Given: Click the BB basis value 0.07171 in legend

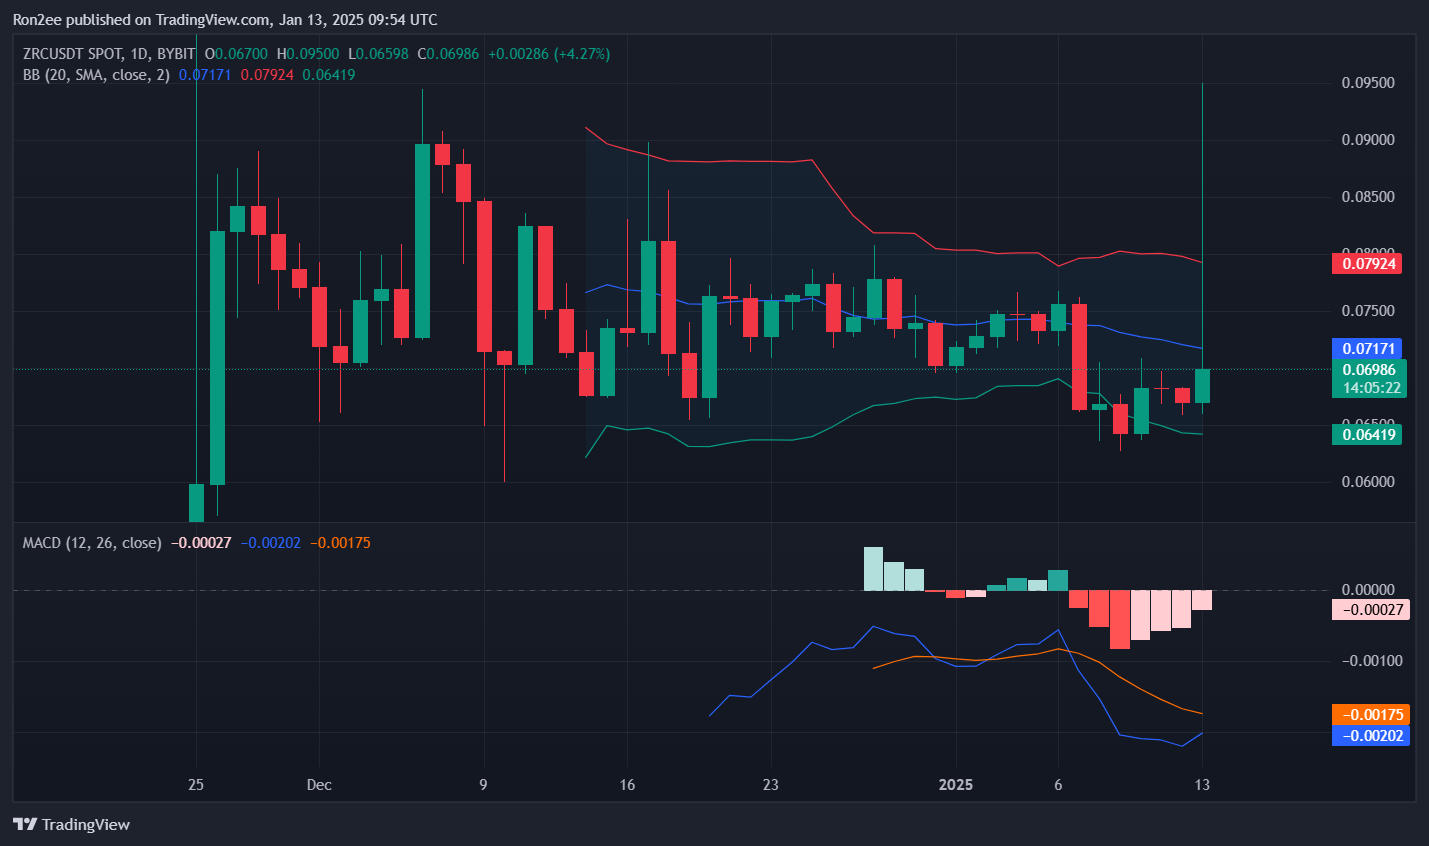Looking at the screenshot, I should 205,75.
